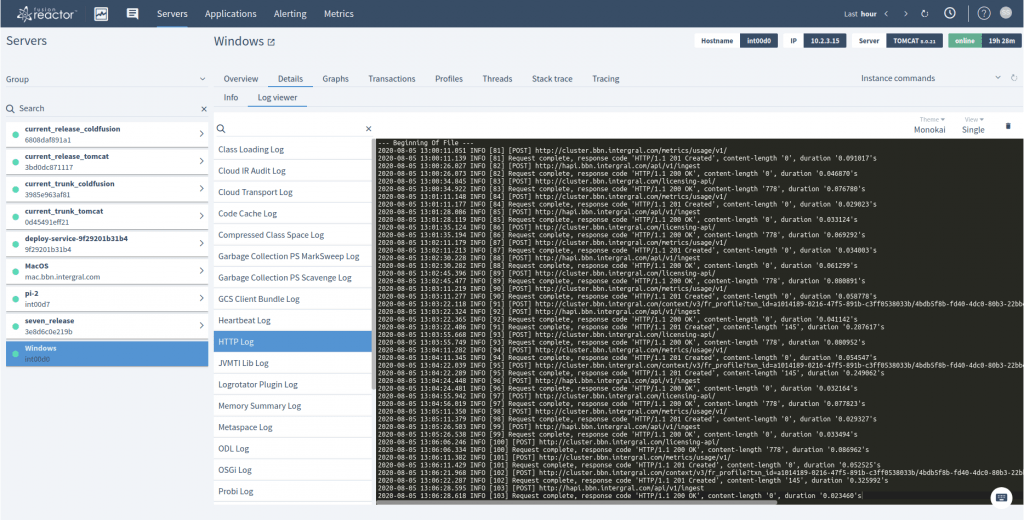
Task: Open the Instance commands dropdown
Action: tap(931, 78)
